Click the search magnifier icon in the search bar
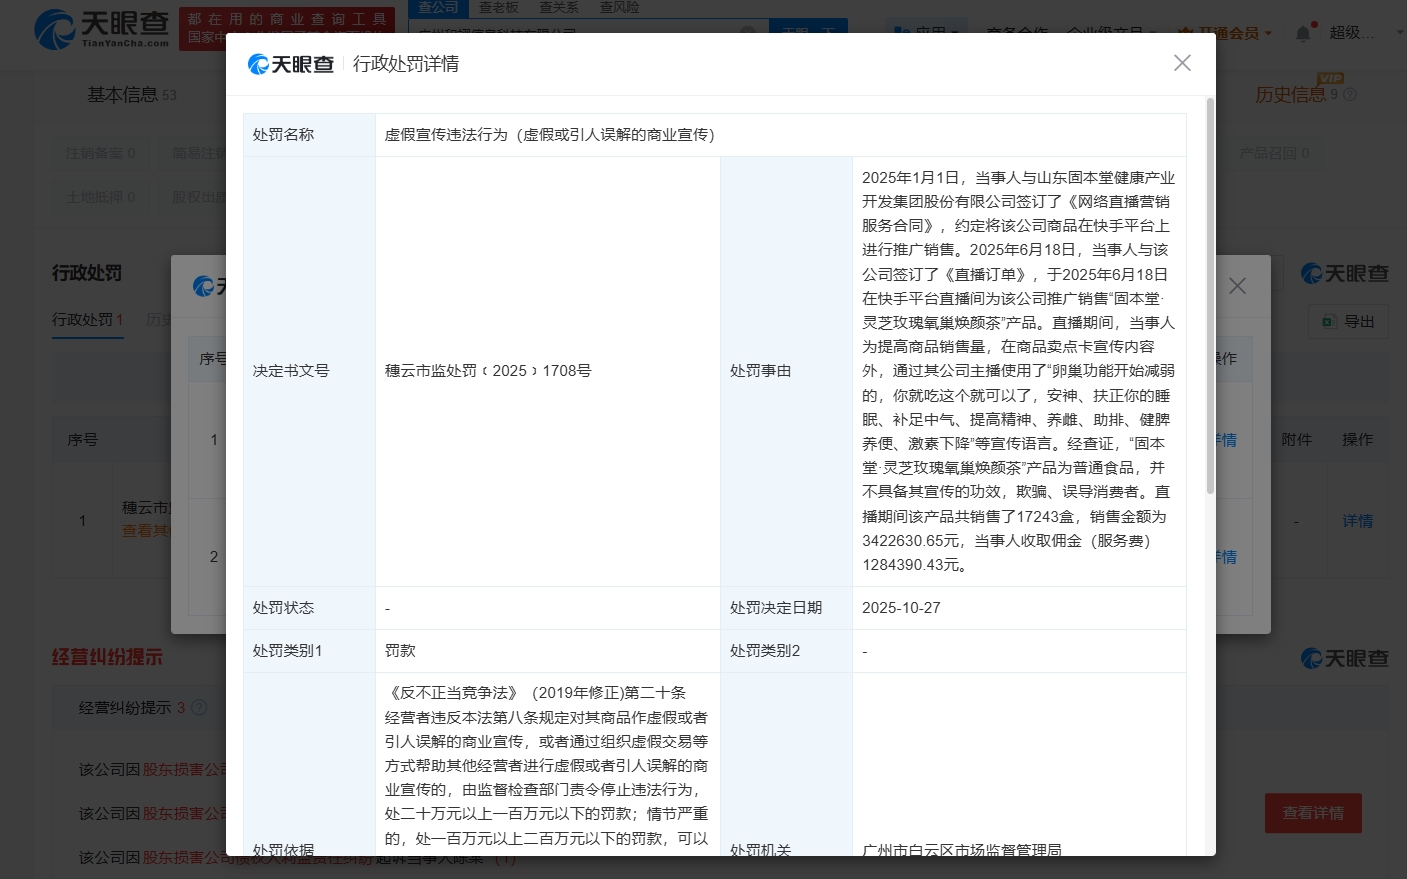Screen dimensions: 1407x879 tap(809, 32)
